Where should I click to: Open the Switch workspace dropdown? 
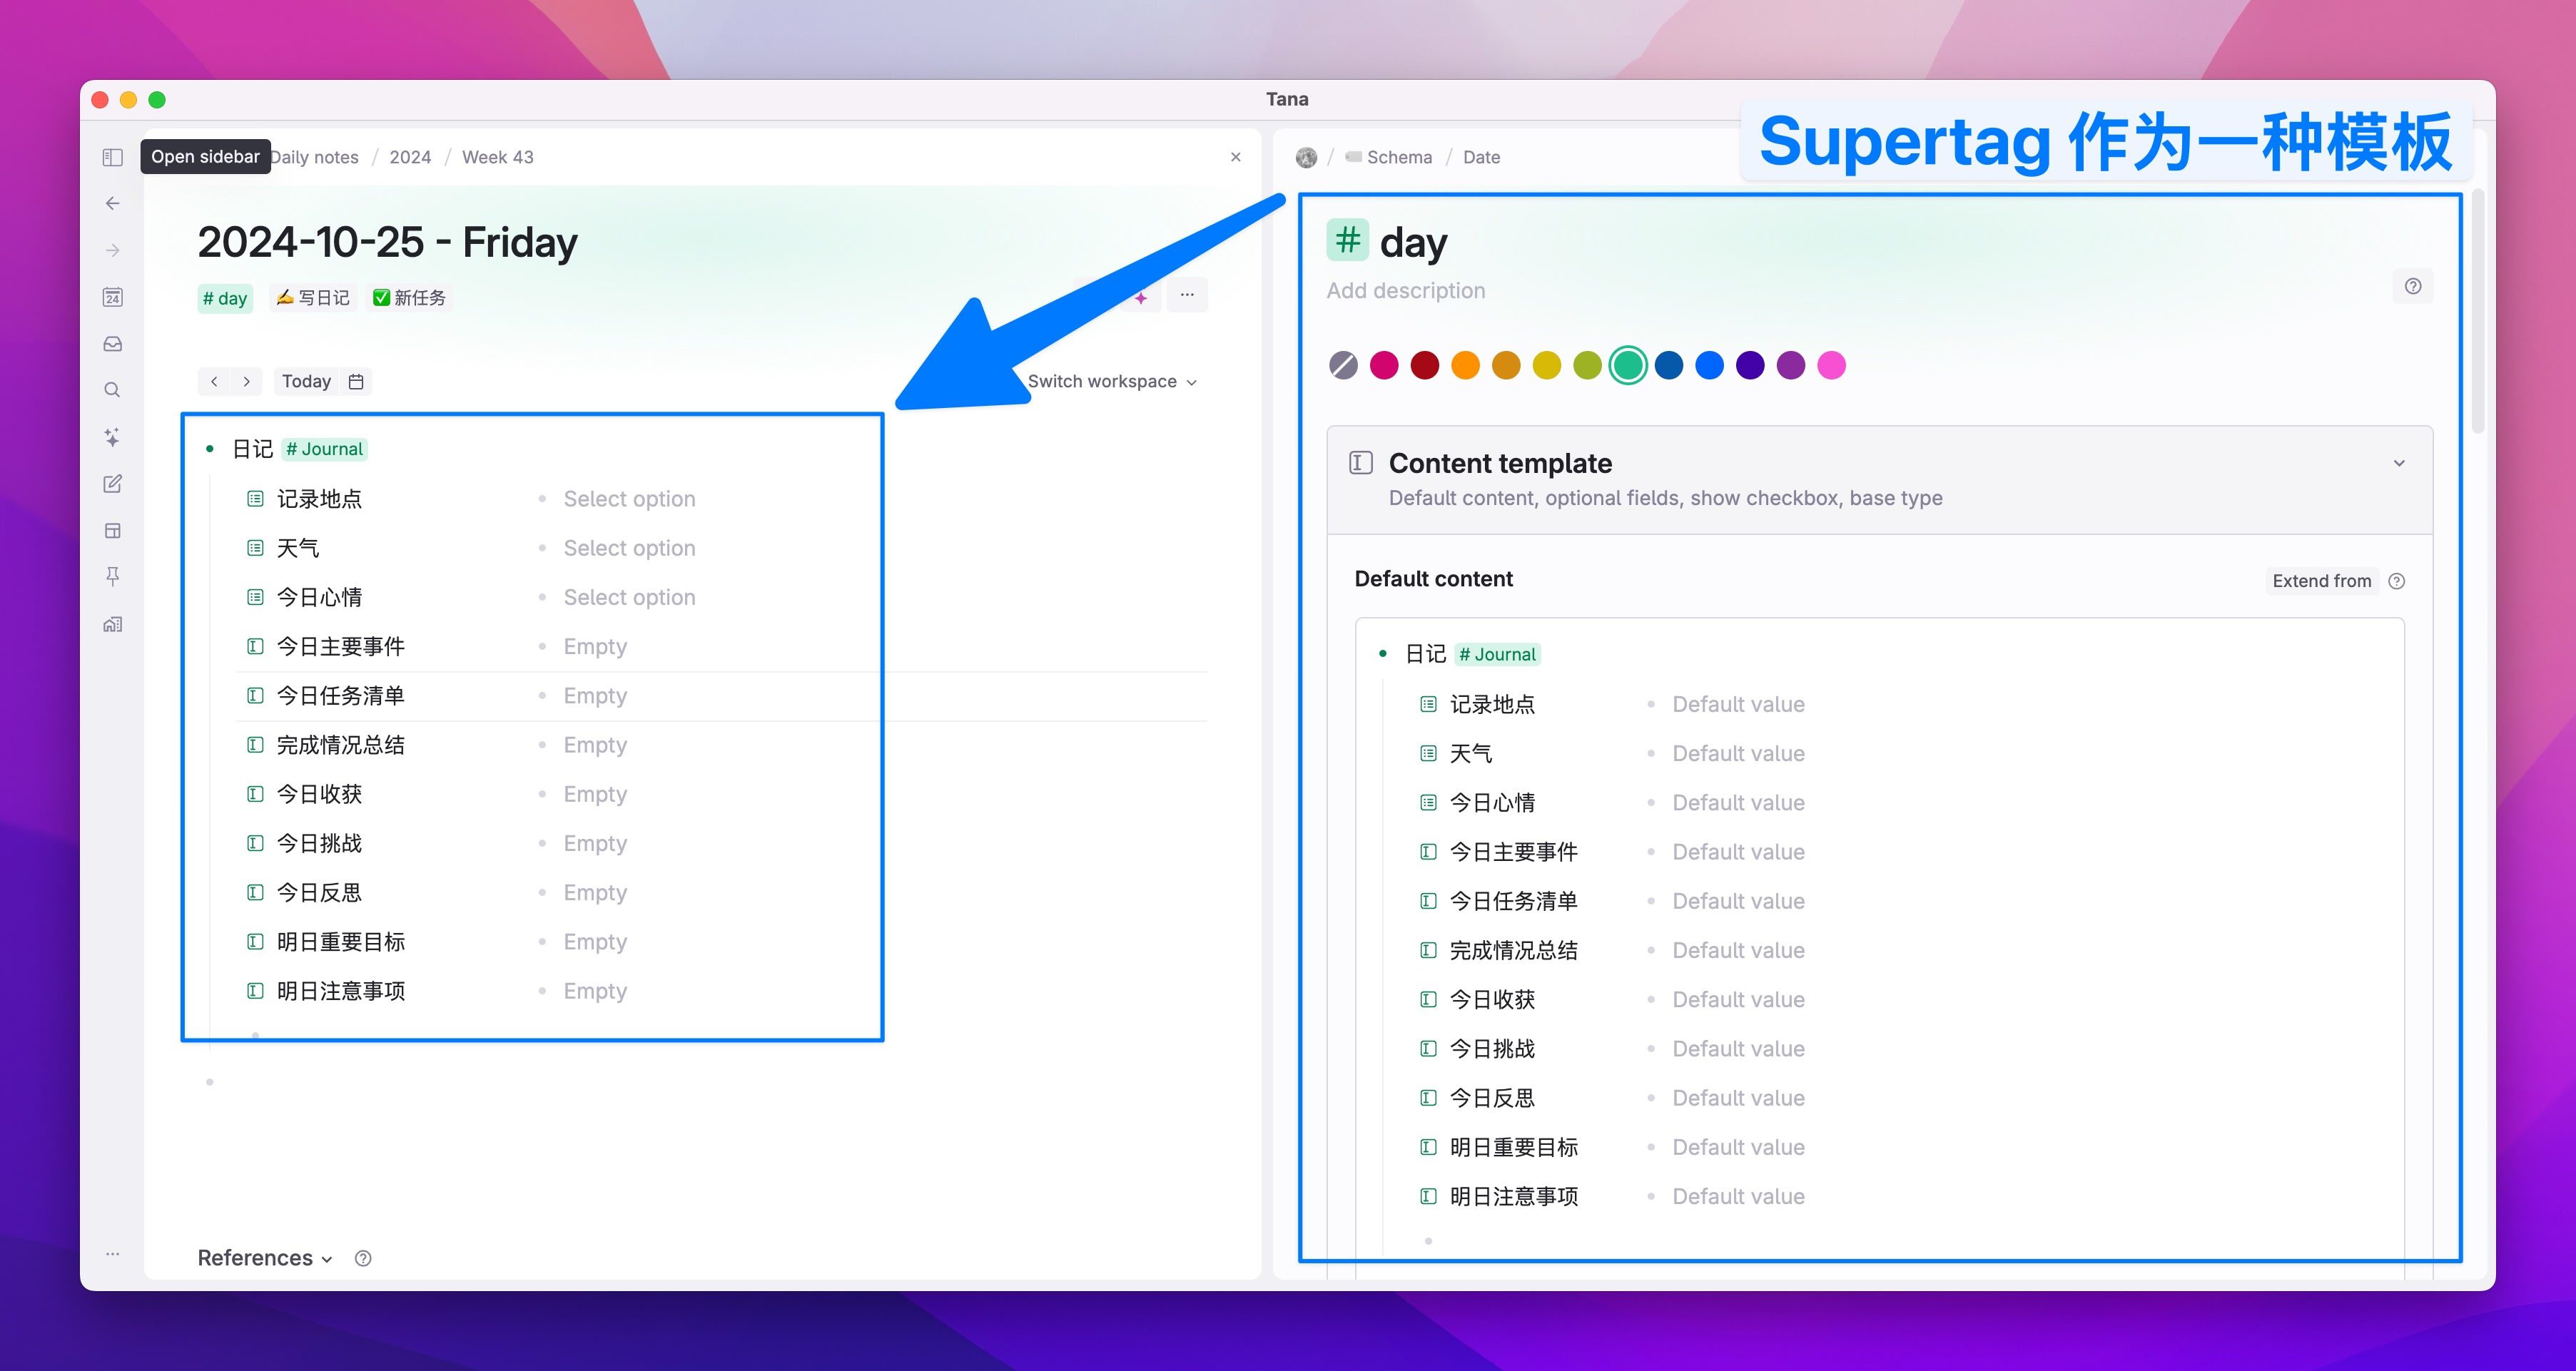[1111, 381]
